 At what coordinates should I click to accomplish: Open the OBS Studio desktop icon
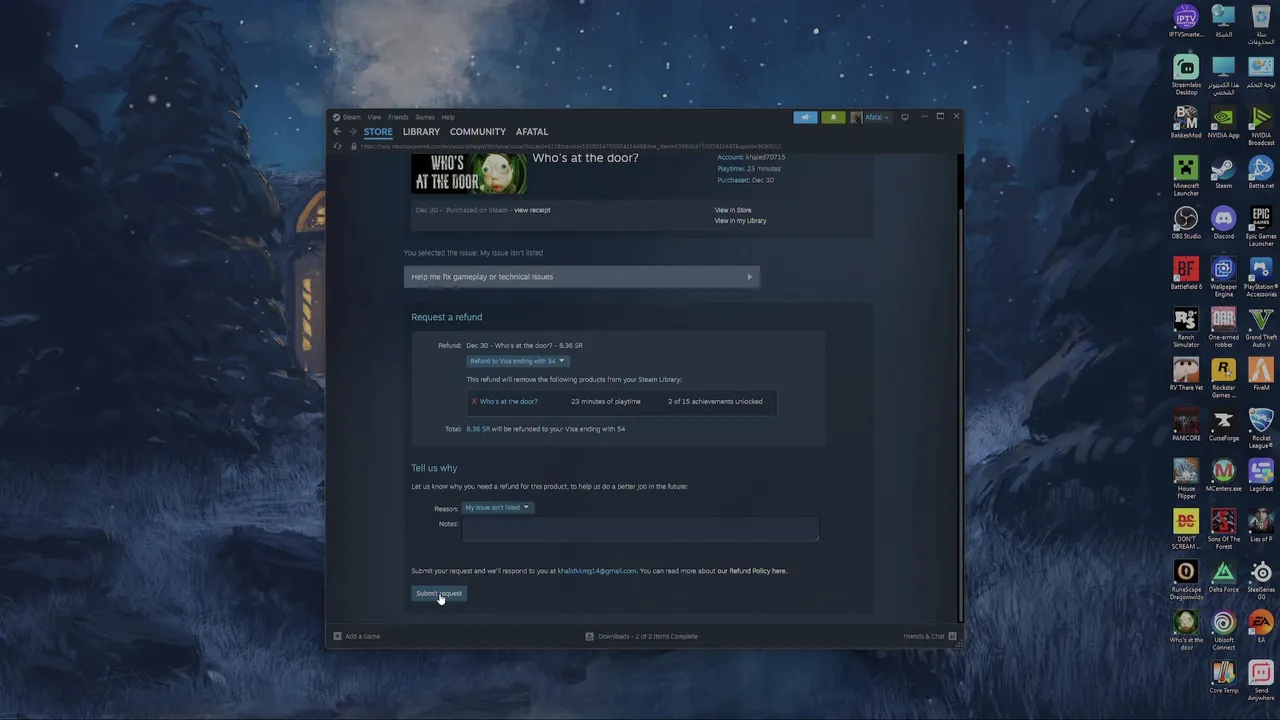[x=1186, y=224]
